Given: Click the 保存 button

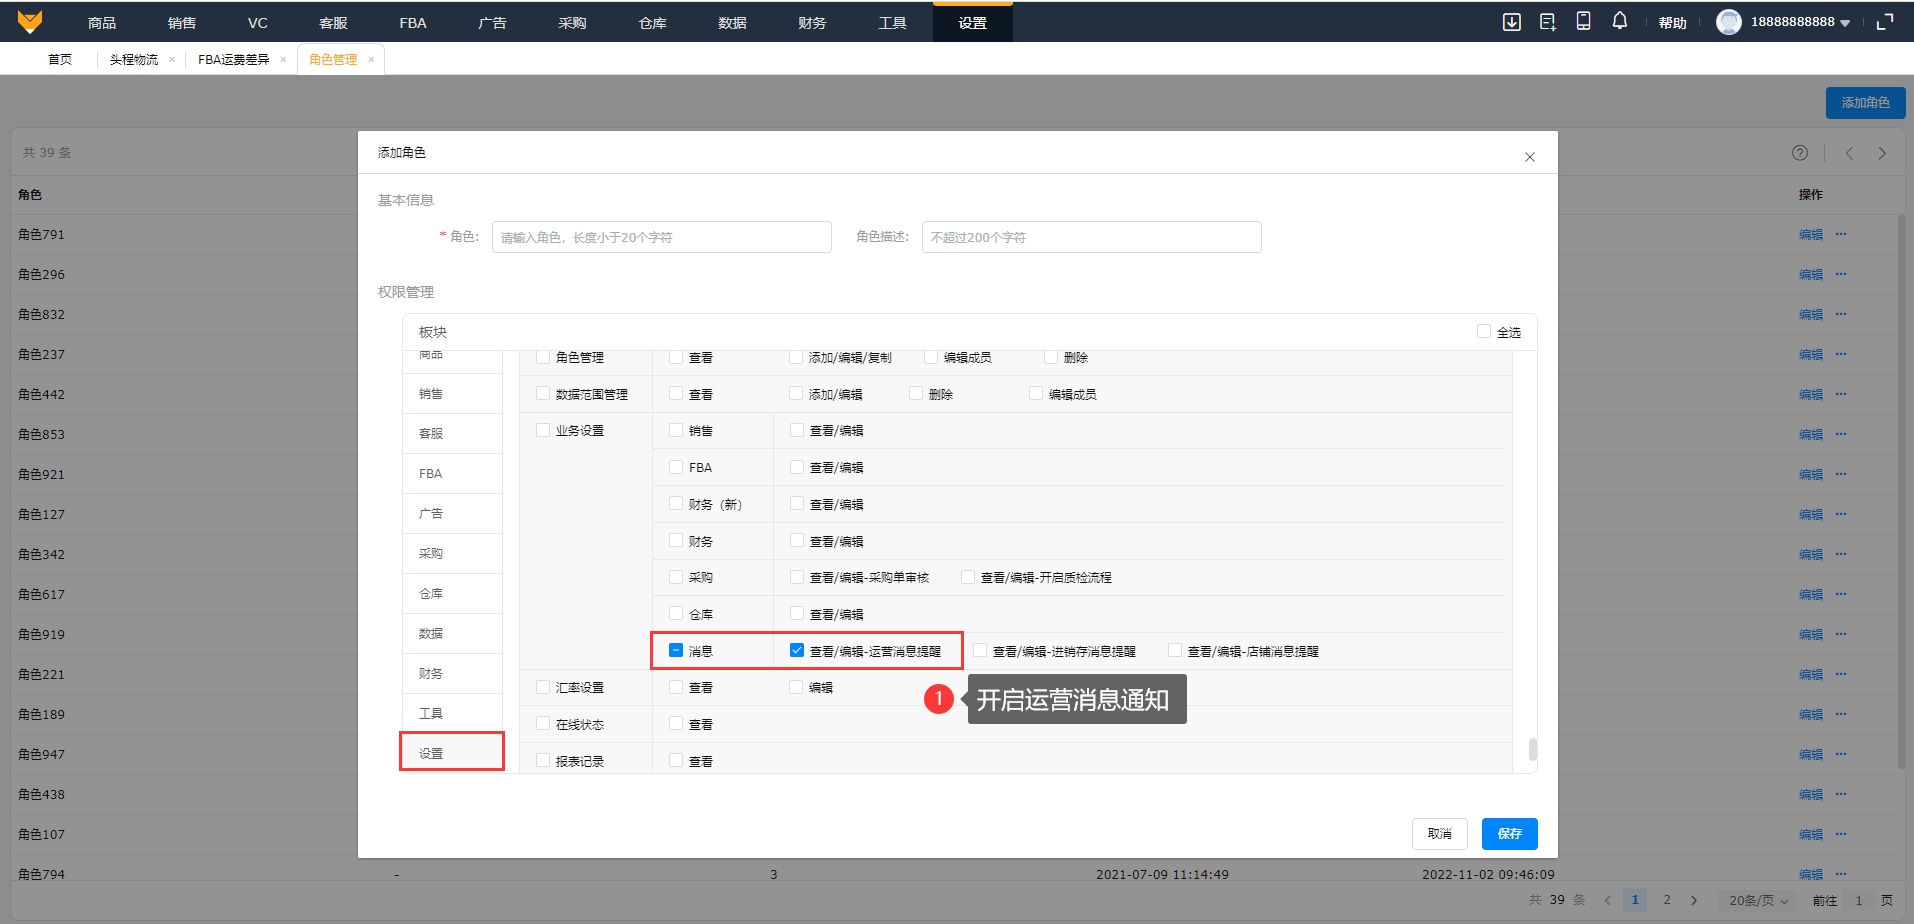Looking at the screenshot, I should pyautogui.click(x=1509, y=833).
